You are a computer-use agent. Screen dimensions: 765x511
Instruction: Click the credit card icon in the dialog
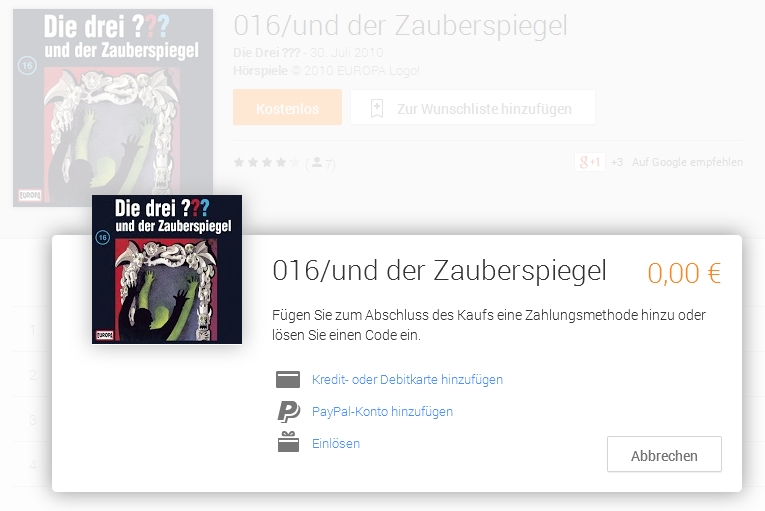pos(288,379)
